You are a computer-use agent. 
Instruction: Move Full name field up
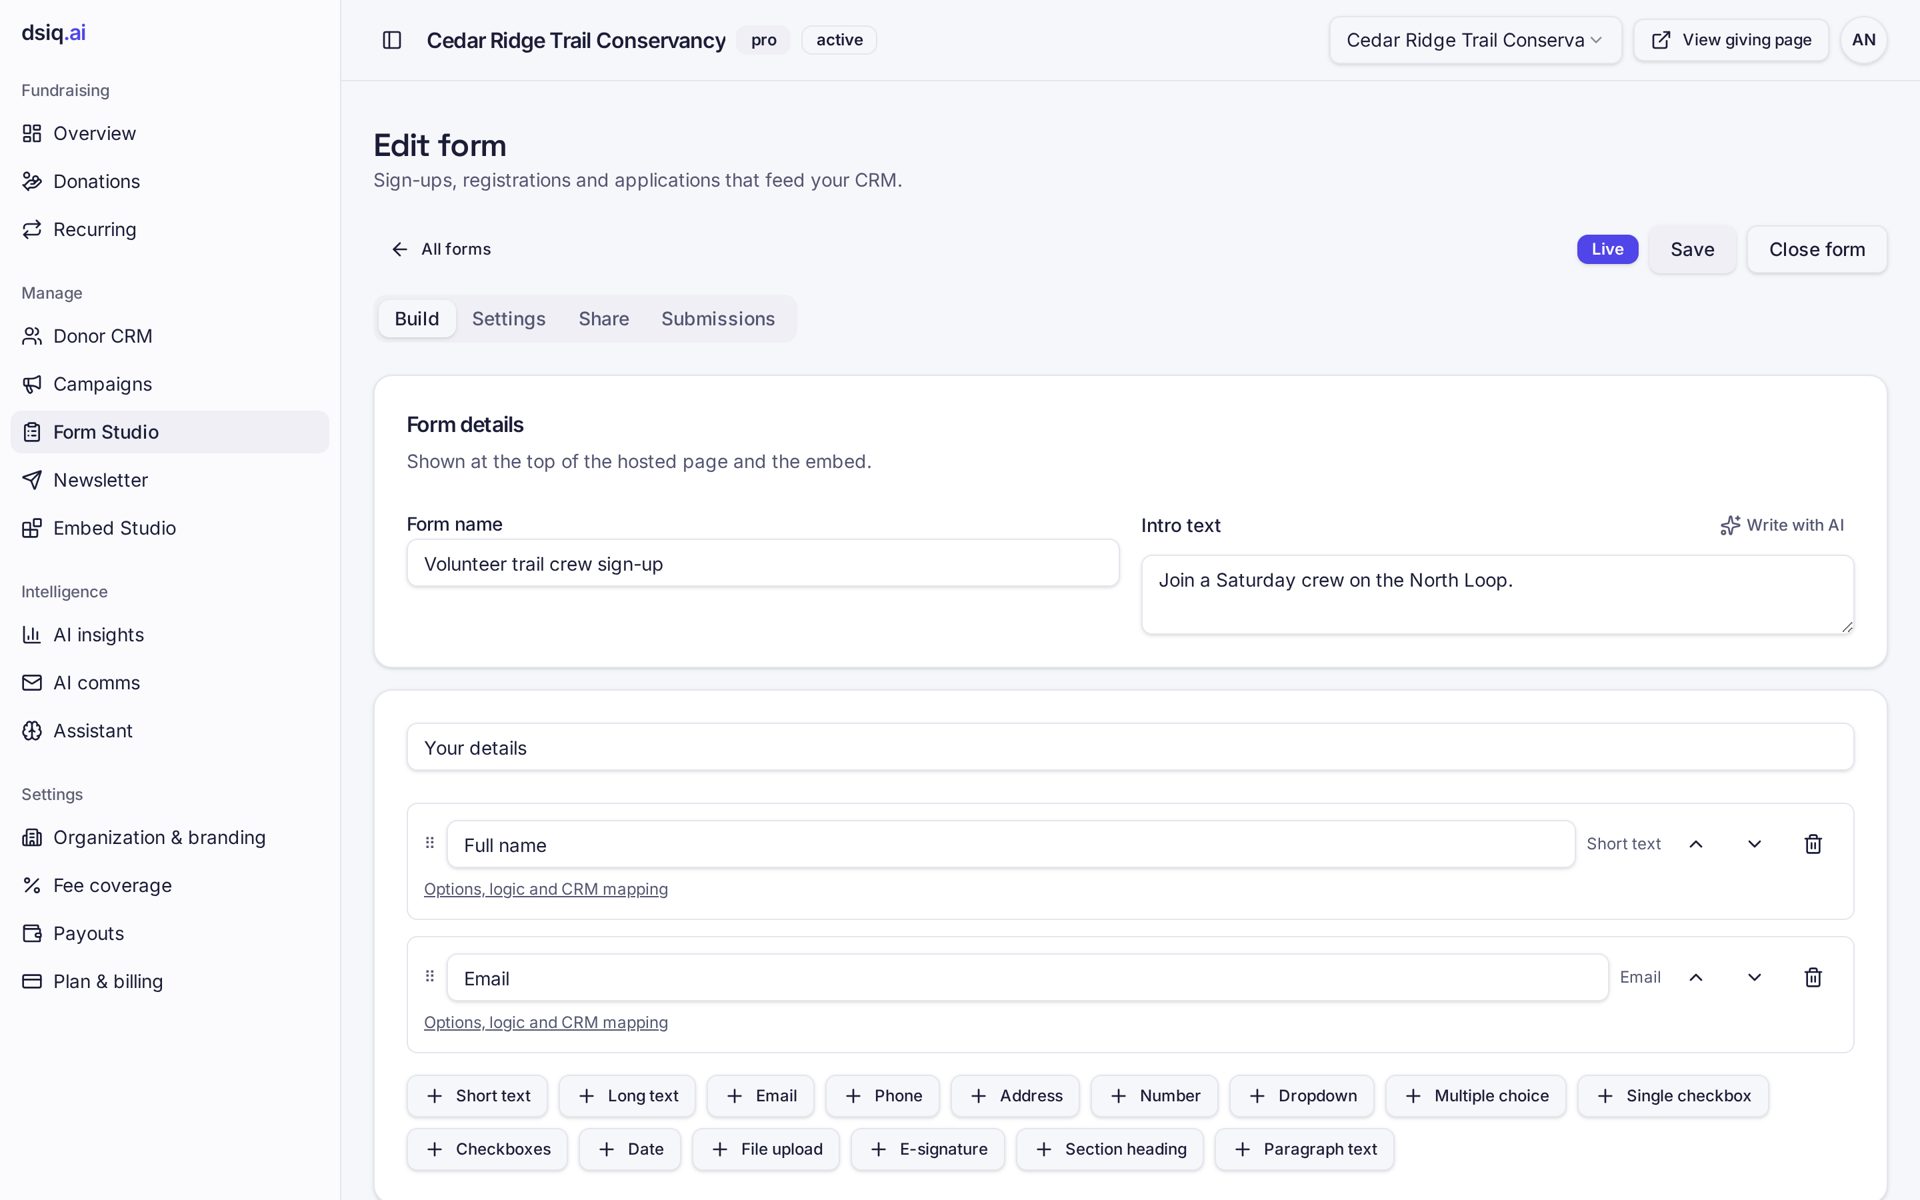click(1696, 844)
